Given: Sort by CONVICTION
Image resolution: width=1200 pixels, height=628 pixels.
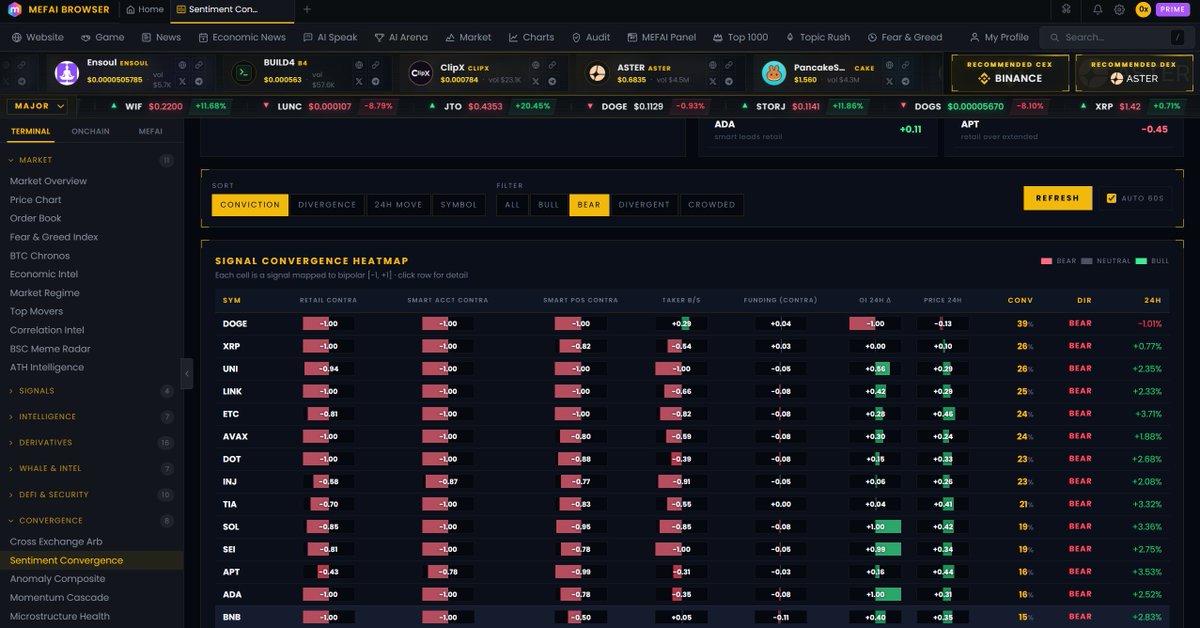Looking at the screenshot, I should click(250, 205).
